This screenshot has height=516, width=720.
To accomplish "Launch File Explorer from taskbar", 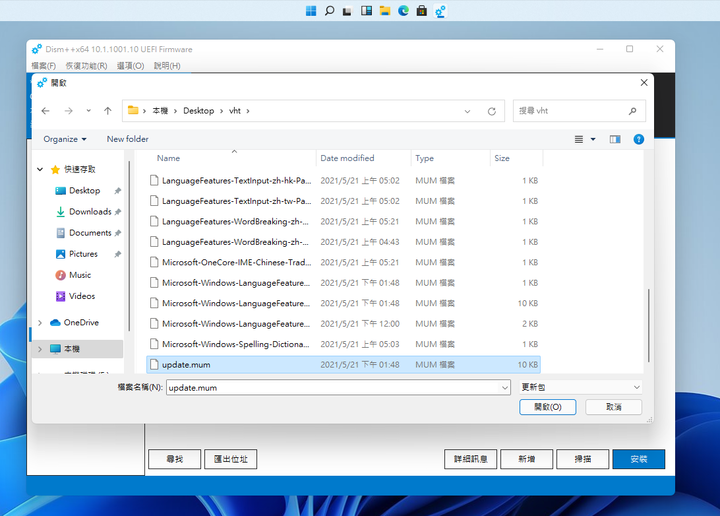I will (x=385, y=11).
